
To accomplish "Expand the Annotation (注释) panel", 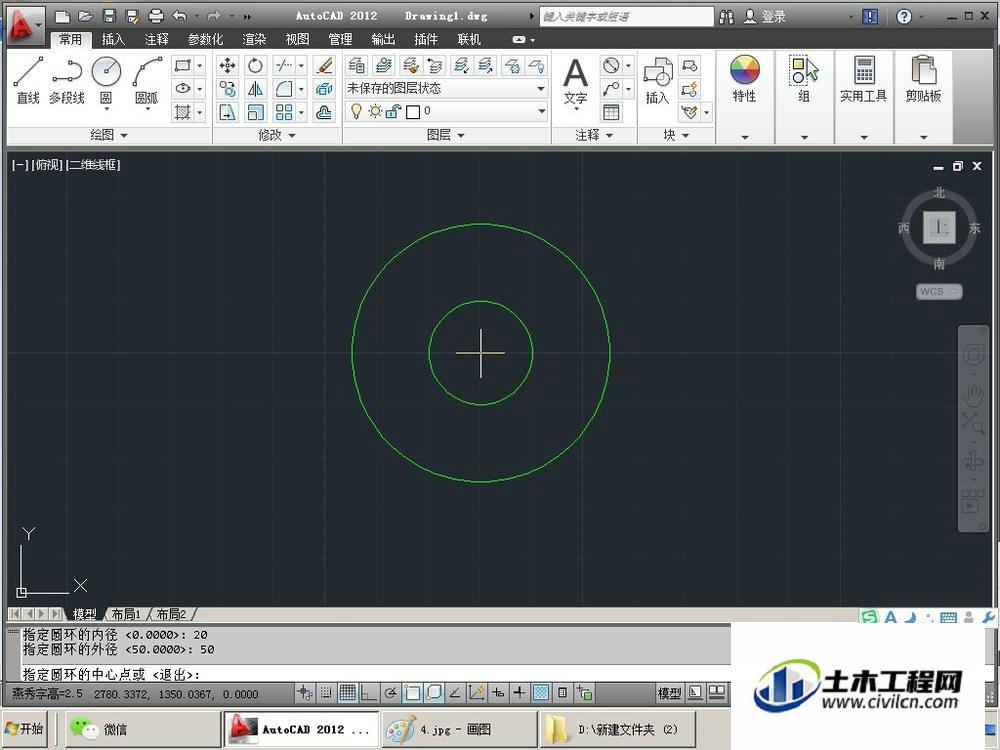I will (x=594, y=135).
